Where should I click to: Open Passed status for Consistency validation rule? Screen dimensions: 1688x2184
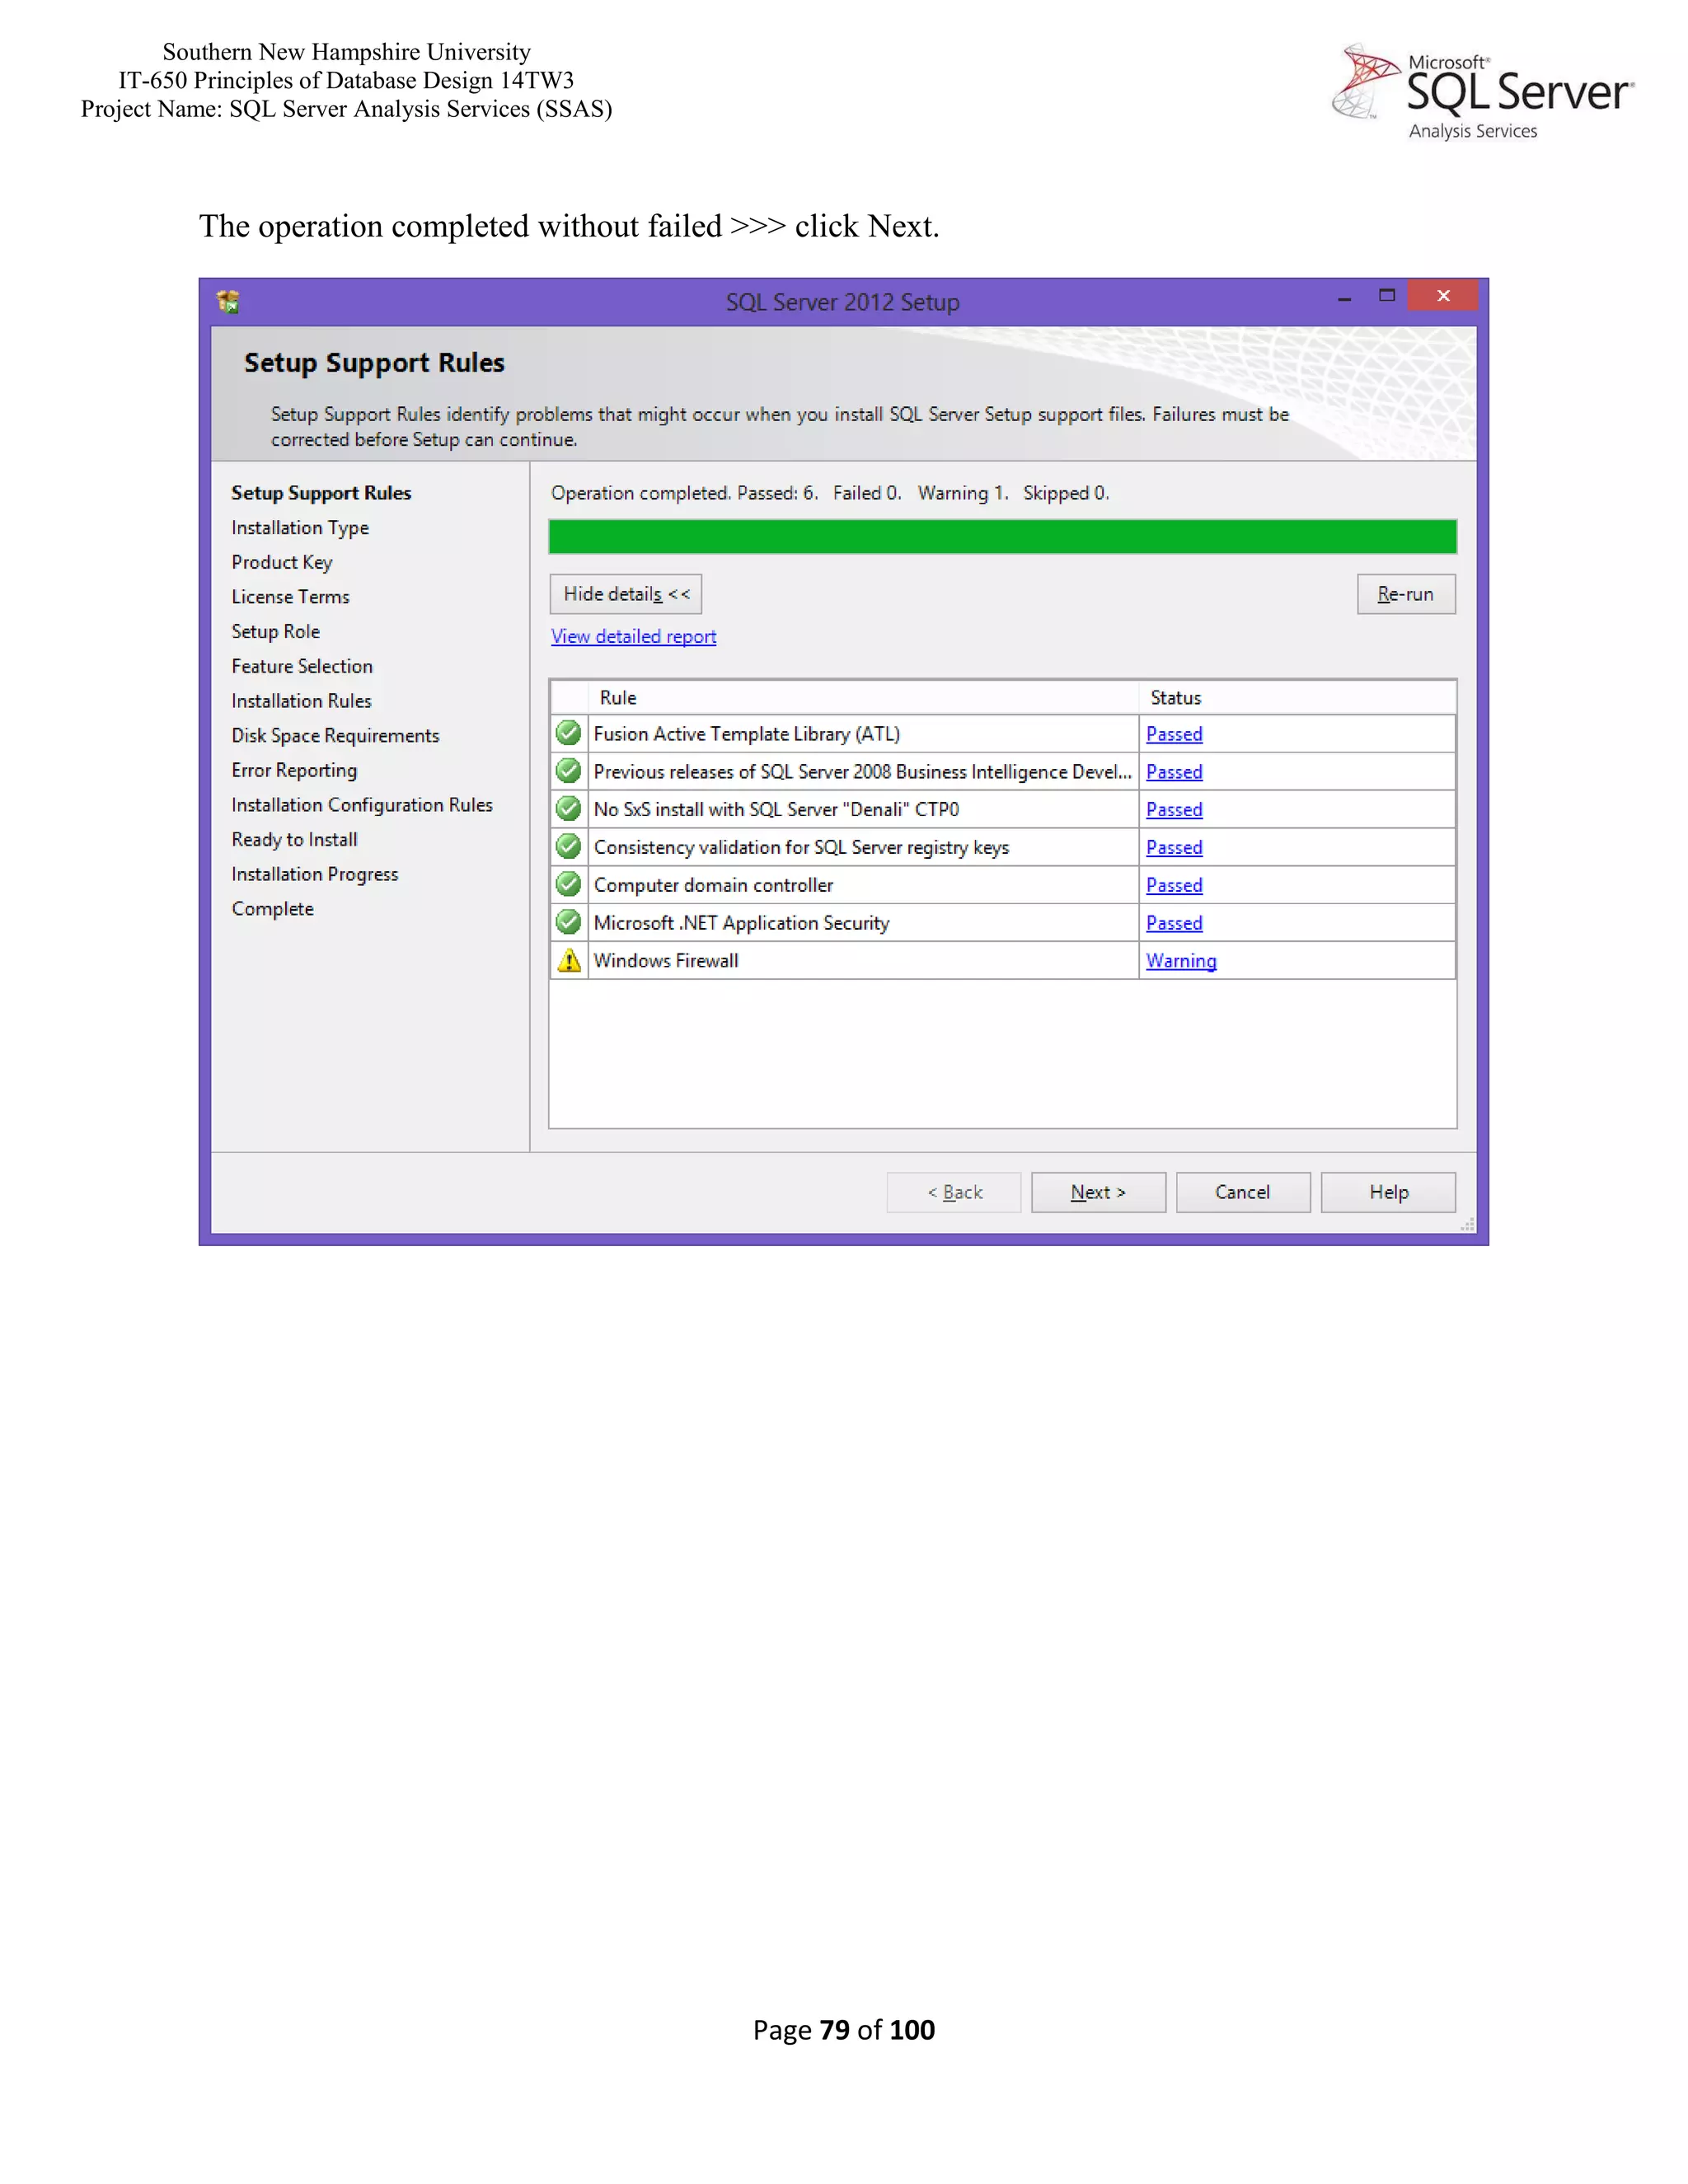(x=1174, y=847)
